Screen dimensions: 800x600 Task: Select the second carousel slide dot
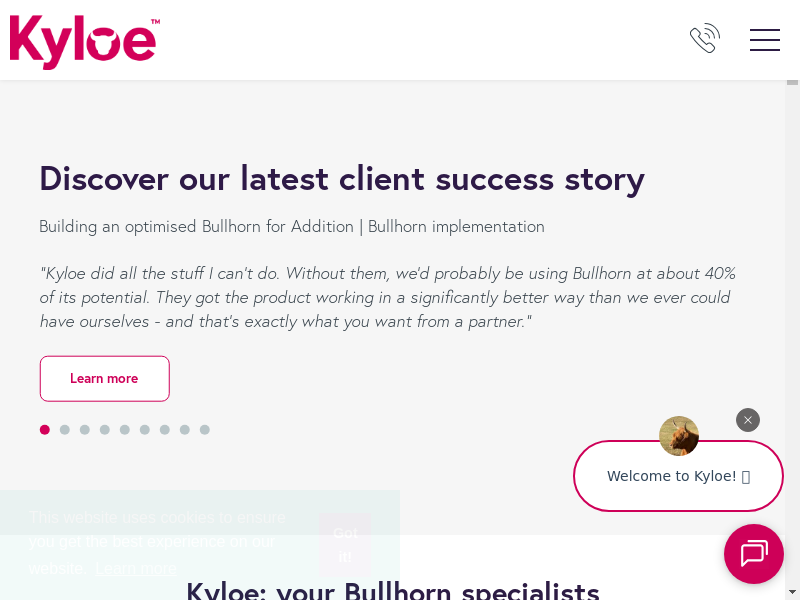click(65, 430)
